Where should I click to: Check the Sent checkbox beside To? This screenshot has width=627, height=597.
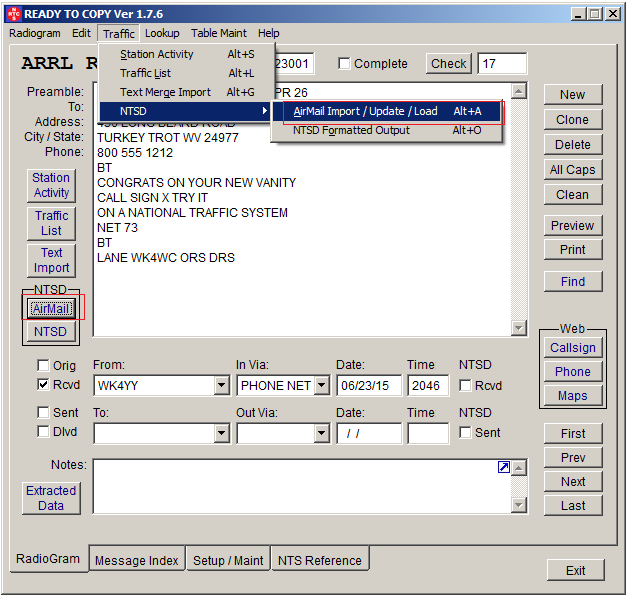(x=43, y=412)
